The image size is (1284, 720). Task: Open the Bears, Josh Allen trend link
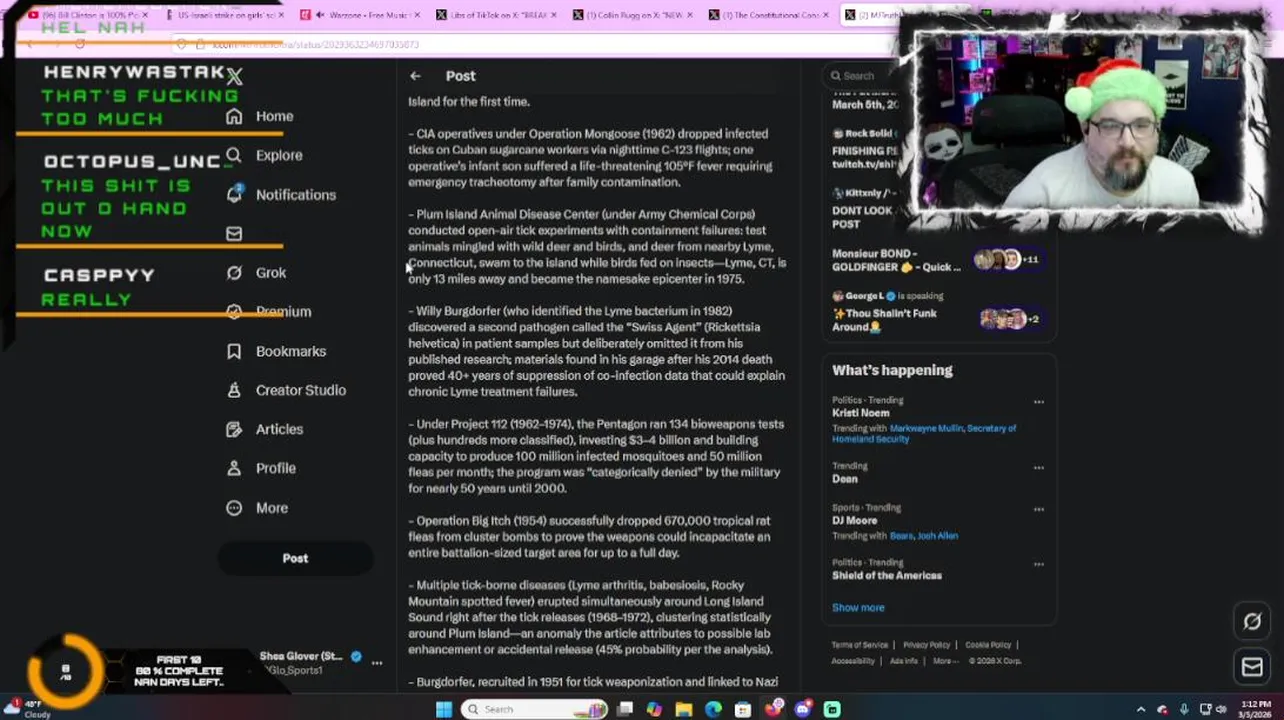coord(923,536)
